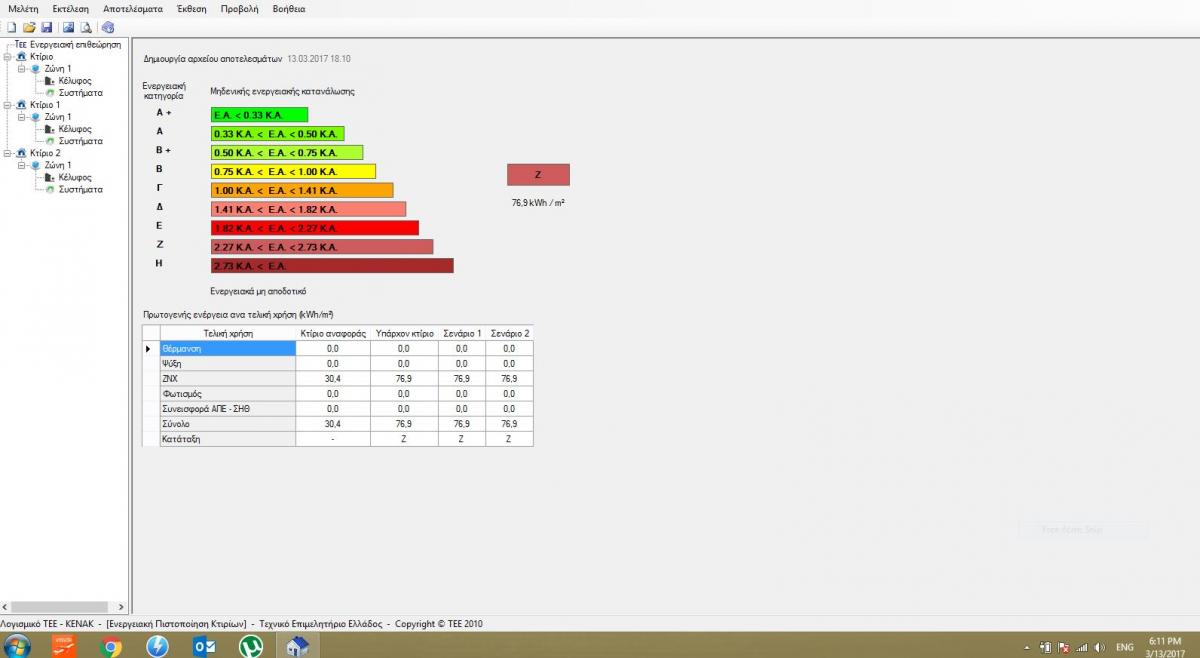
Task: Click the Open folder toolbar icon
Action: tap(29, 27)
